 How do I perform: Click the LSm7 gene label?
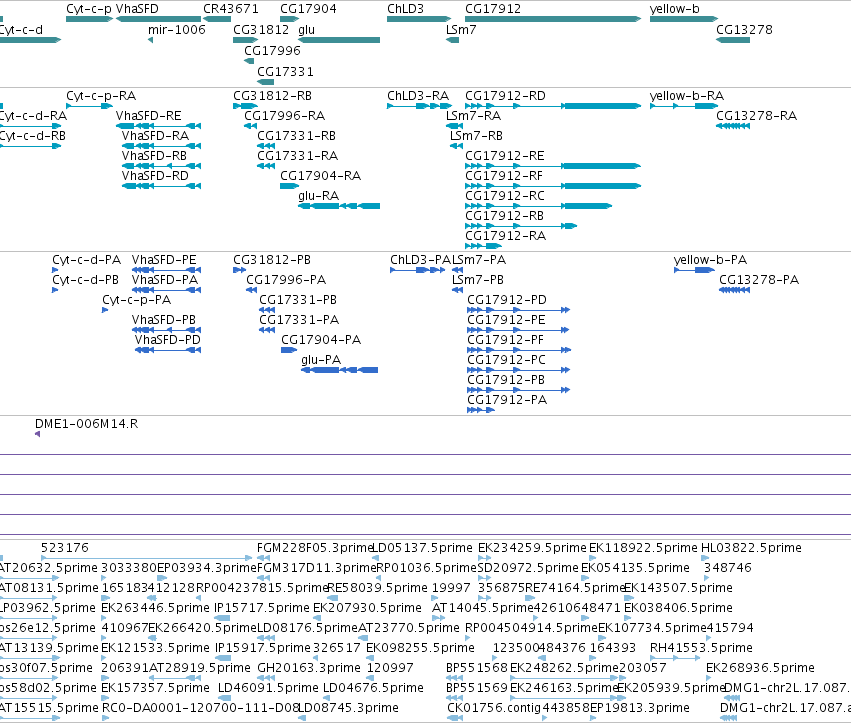(461, 29)
